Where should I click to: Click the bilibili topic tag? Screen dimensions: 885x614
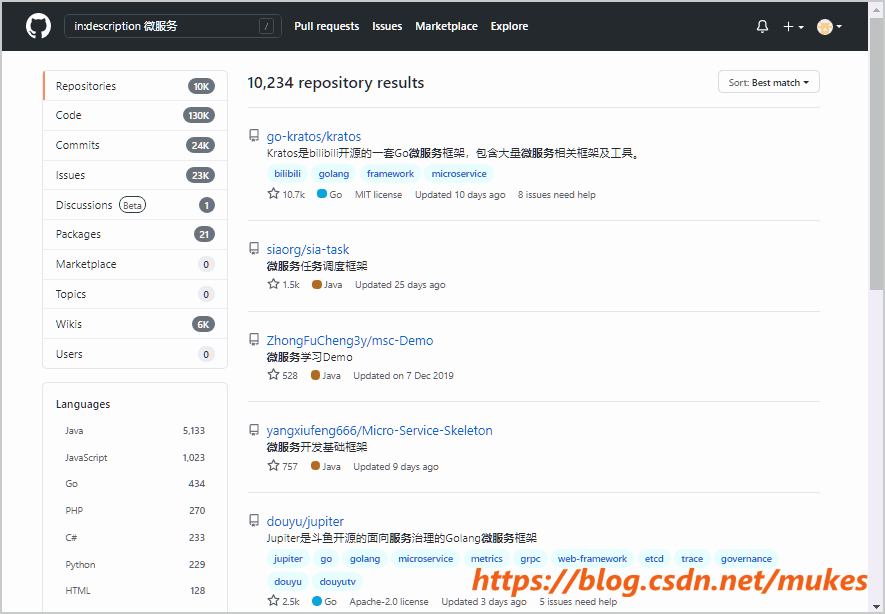tap(287, 174)
